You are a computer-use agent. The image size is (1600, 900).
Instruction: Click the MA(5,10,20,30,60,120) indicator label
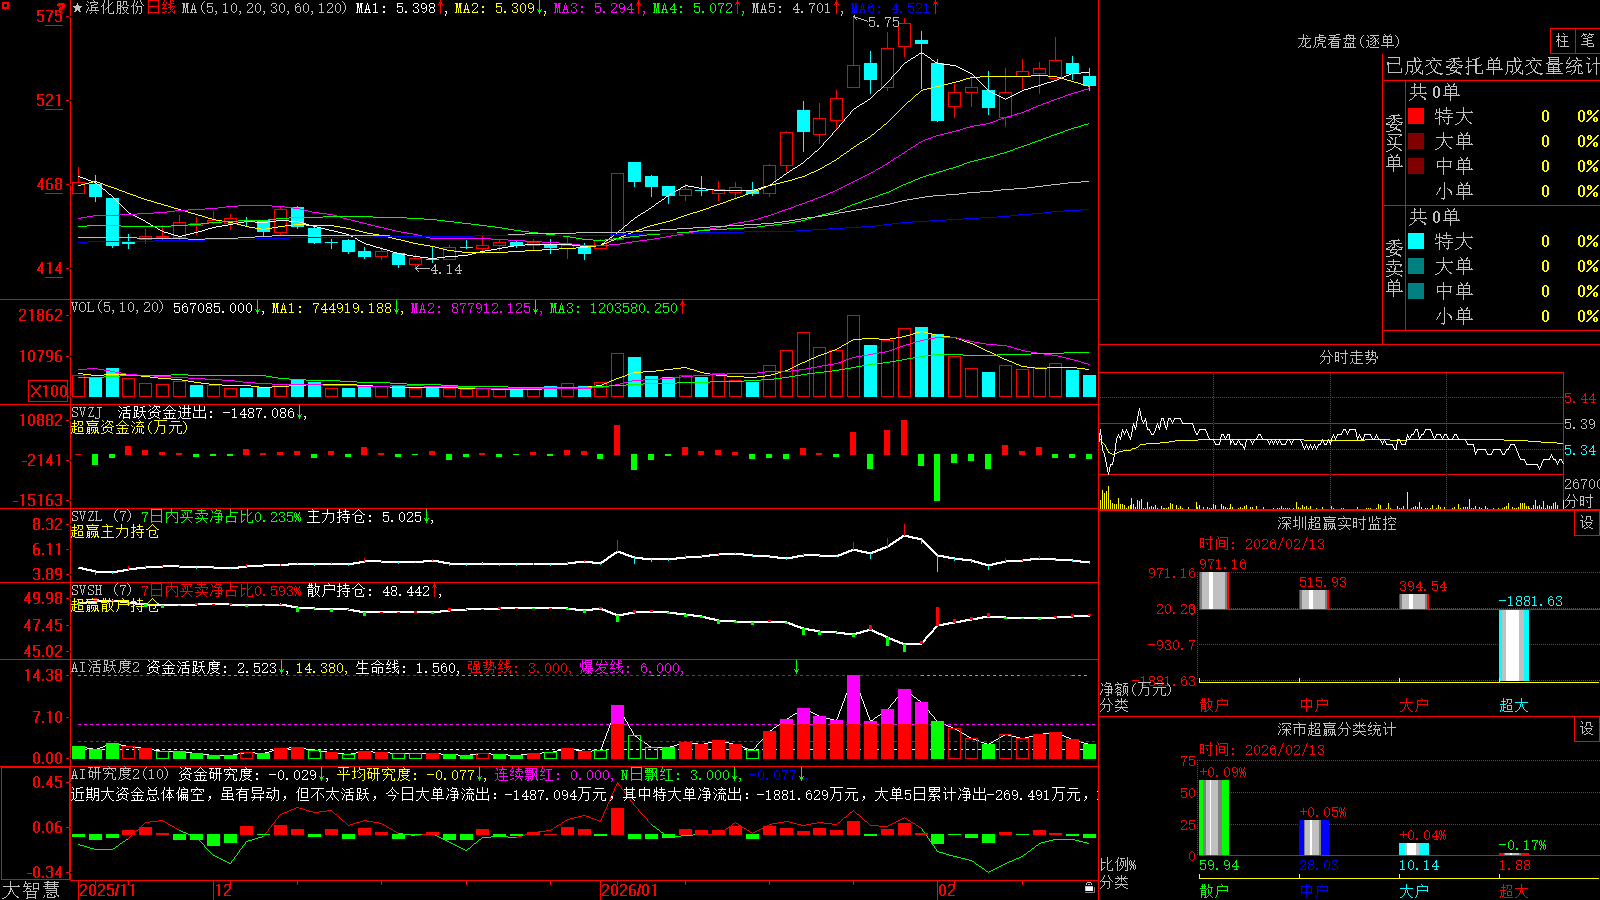(264, 8)
